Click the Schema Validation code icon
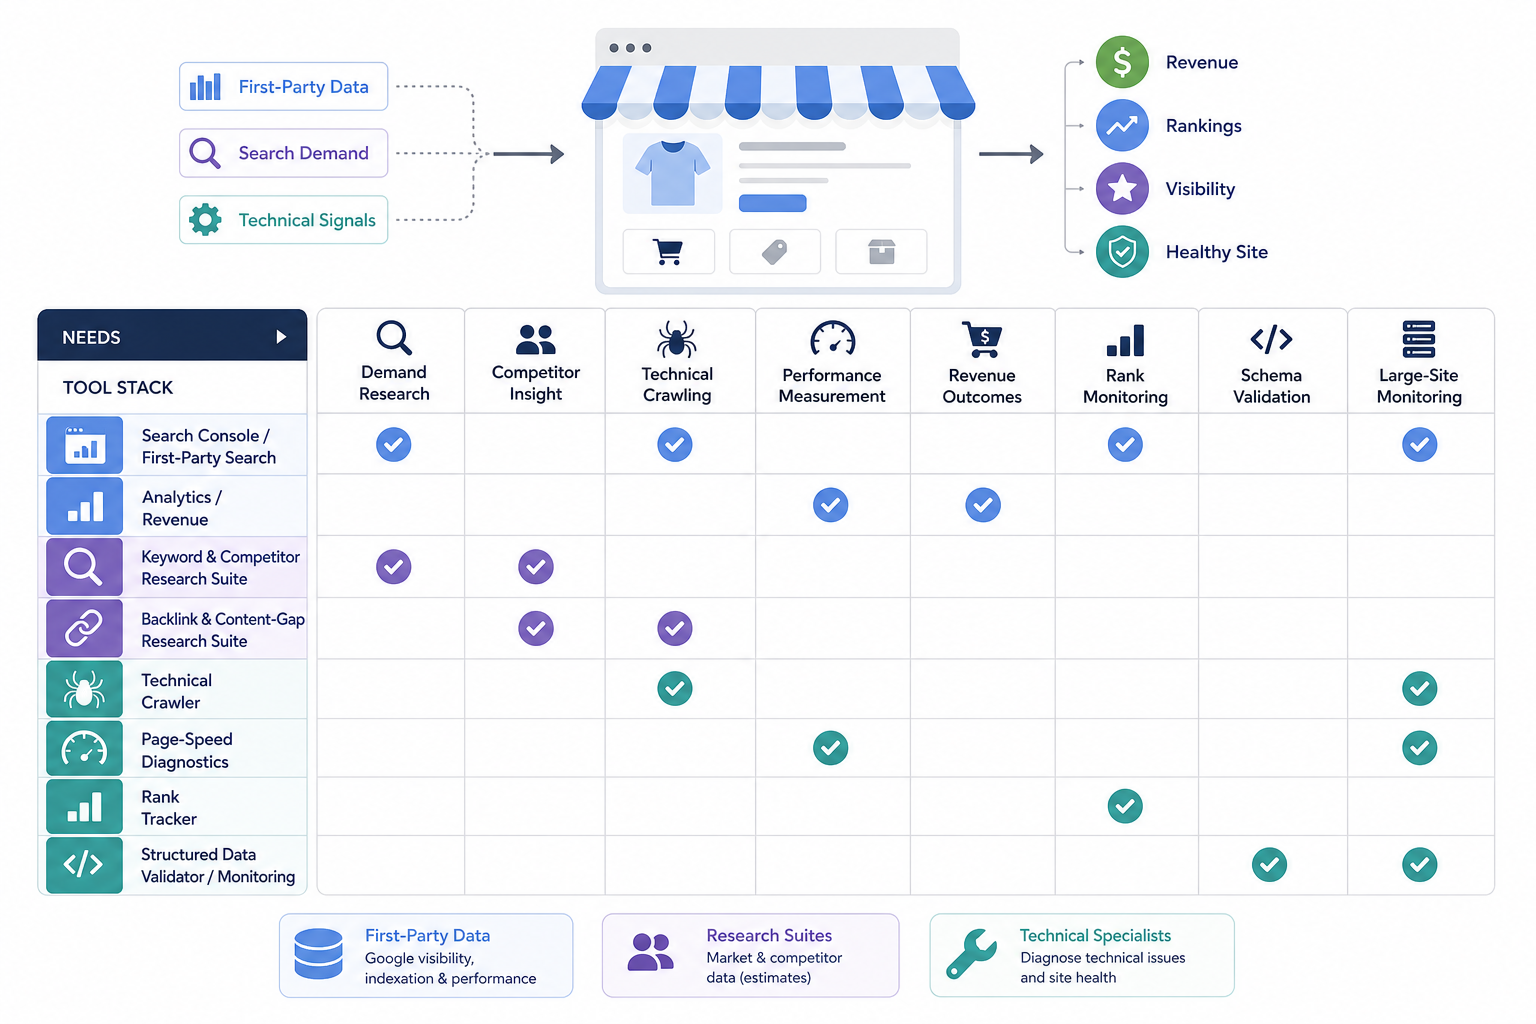This screenshot has width=1536, height=1024. pos(1271,340)
